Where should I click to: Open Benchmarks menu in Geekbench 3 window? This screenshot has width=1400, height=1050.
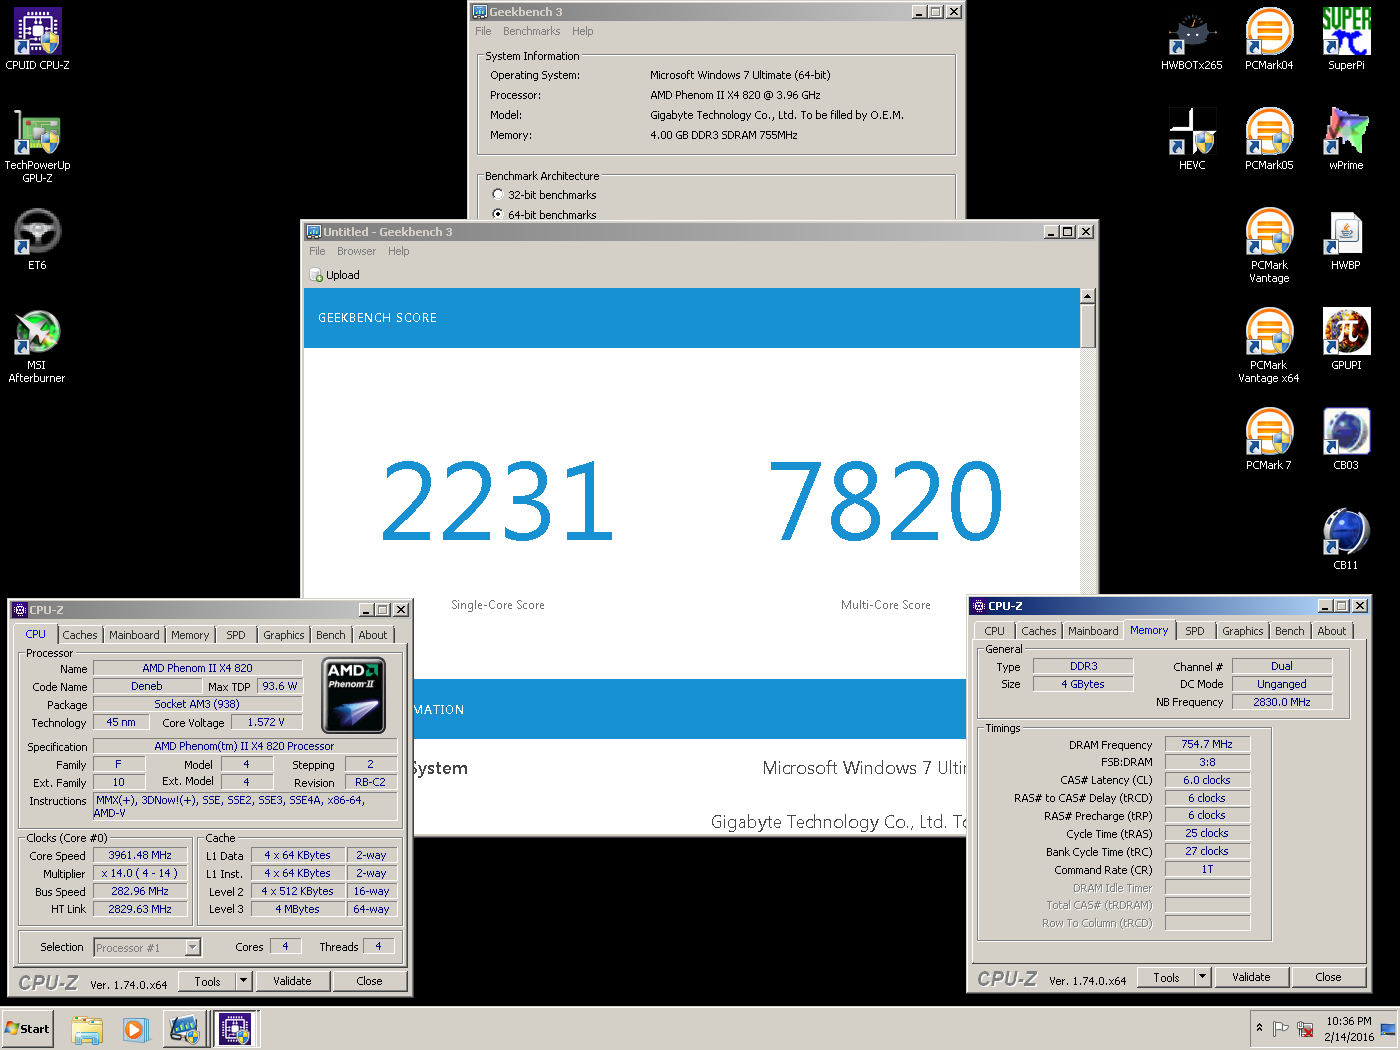pos(531,31)
